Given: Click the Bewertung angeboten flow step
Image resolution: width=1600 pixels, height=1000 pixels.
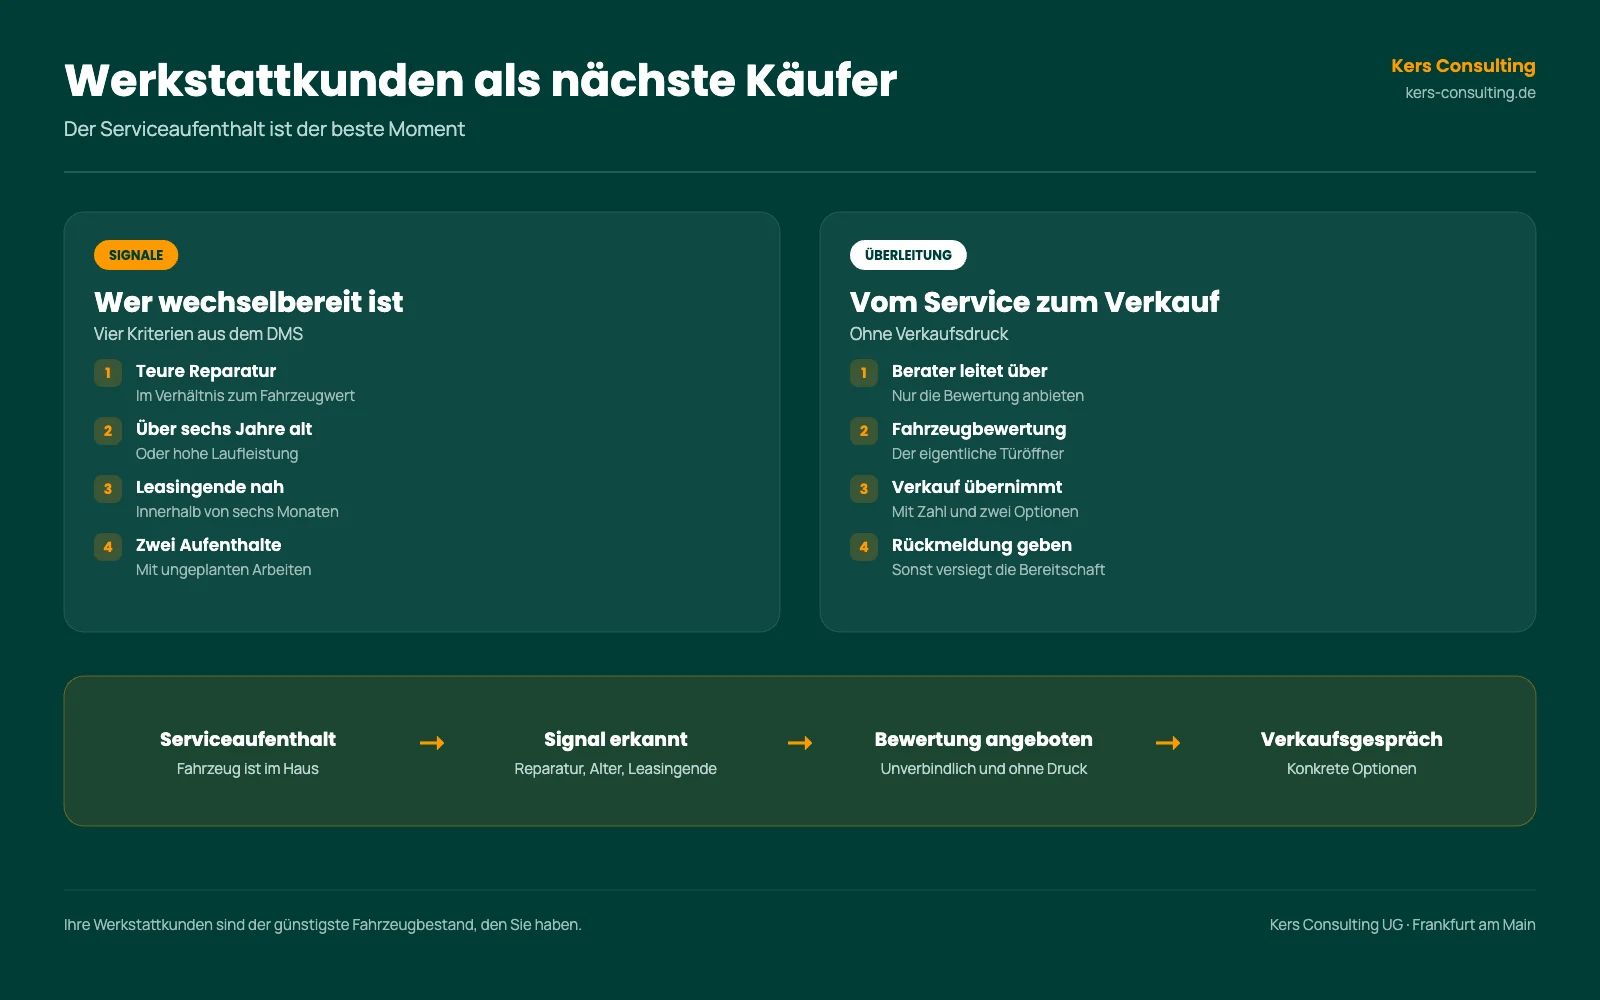Looking at the screenshot, I should coord(984,752).
